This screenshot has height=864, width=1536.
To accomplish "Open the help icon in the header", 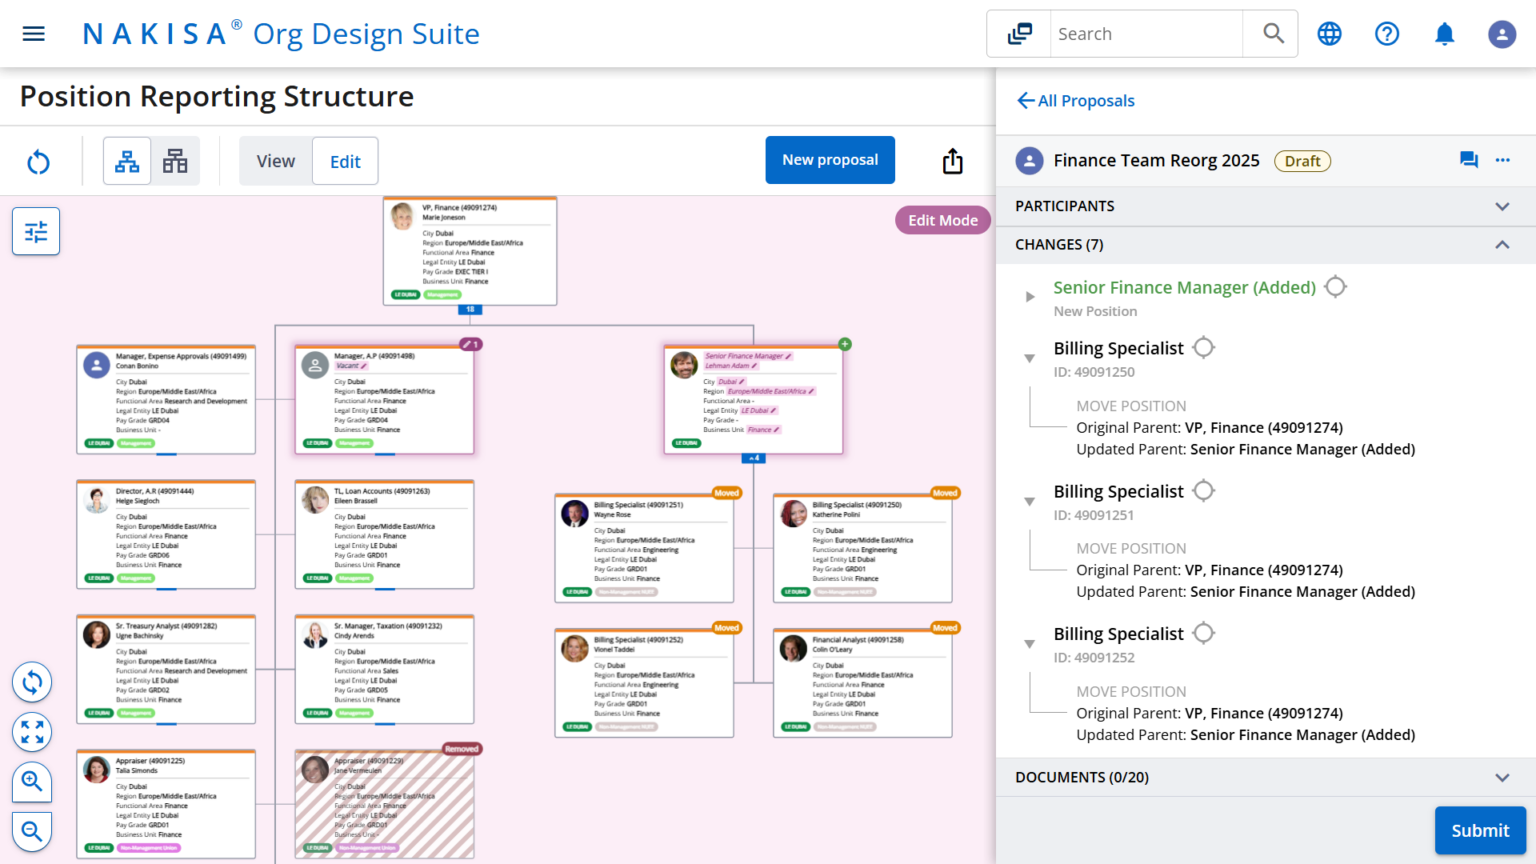I will tap(1387, 33).
